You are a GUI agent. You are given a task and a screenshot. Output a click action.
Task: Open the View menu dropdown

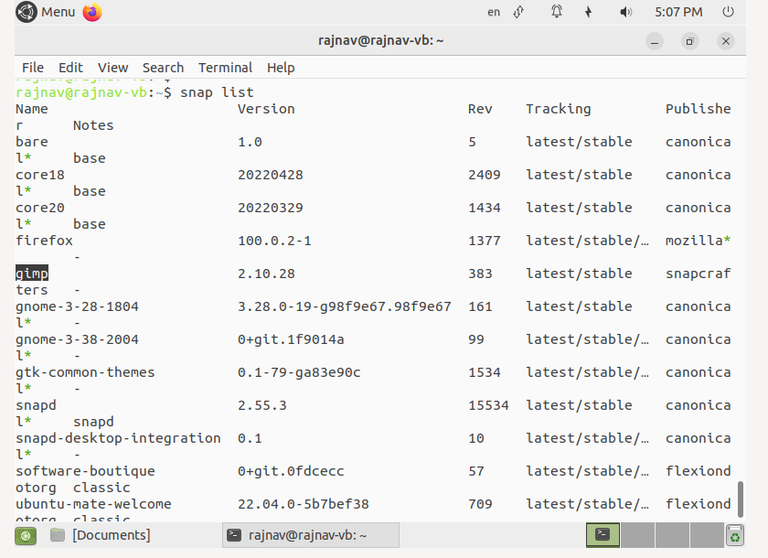tap(113, 68)
